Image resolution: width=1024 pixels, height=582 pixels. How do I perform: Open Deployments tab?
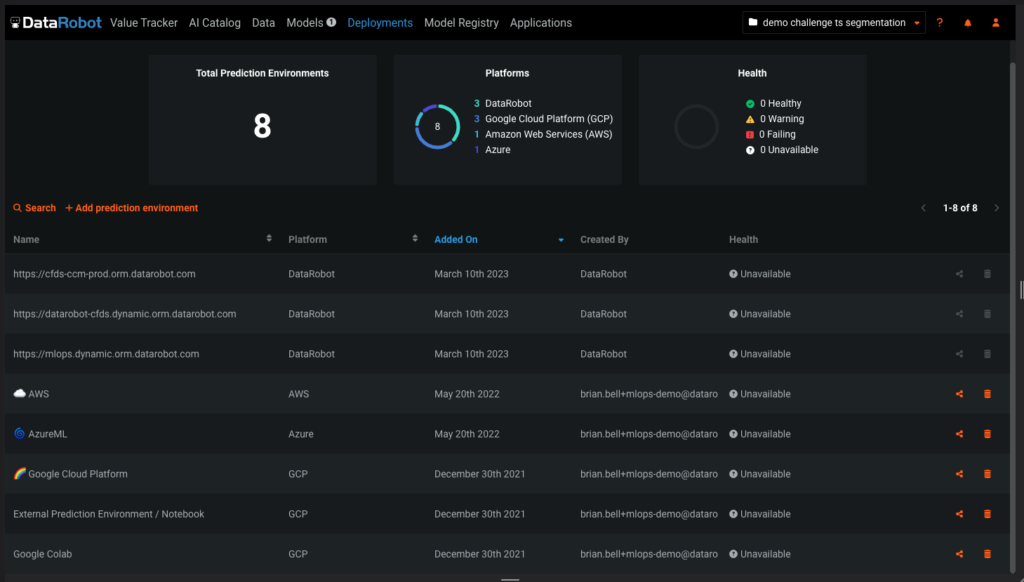[x=380, y=23]
